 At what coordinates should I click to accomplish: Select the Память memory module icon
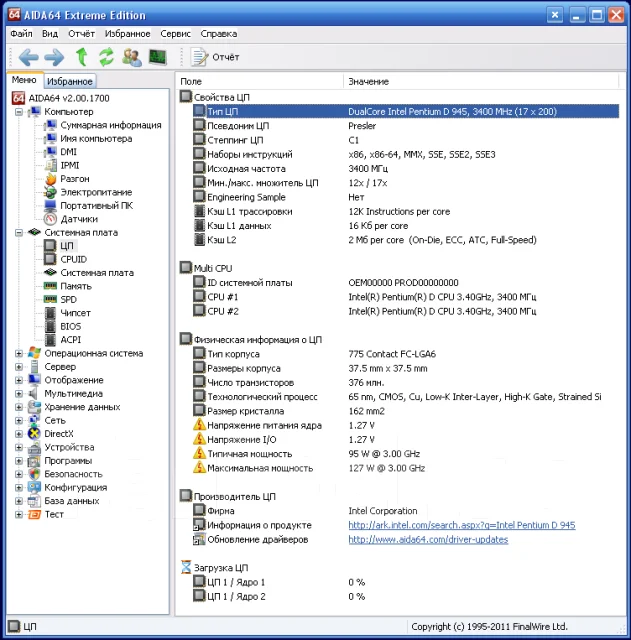pos(50,286)
